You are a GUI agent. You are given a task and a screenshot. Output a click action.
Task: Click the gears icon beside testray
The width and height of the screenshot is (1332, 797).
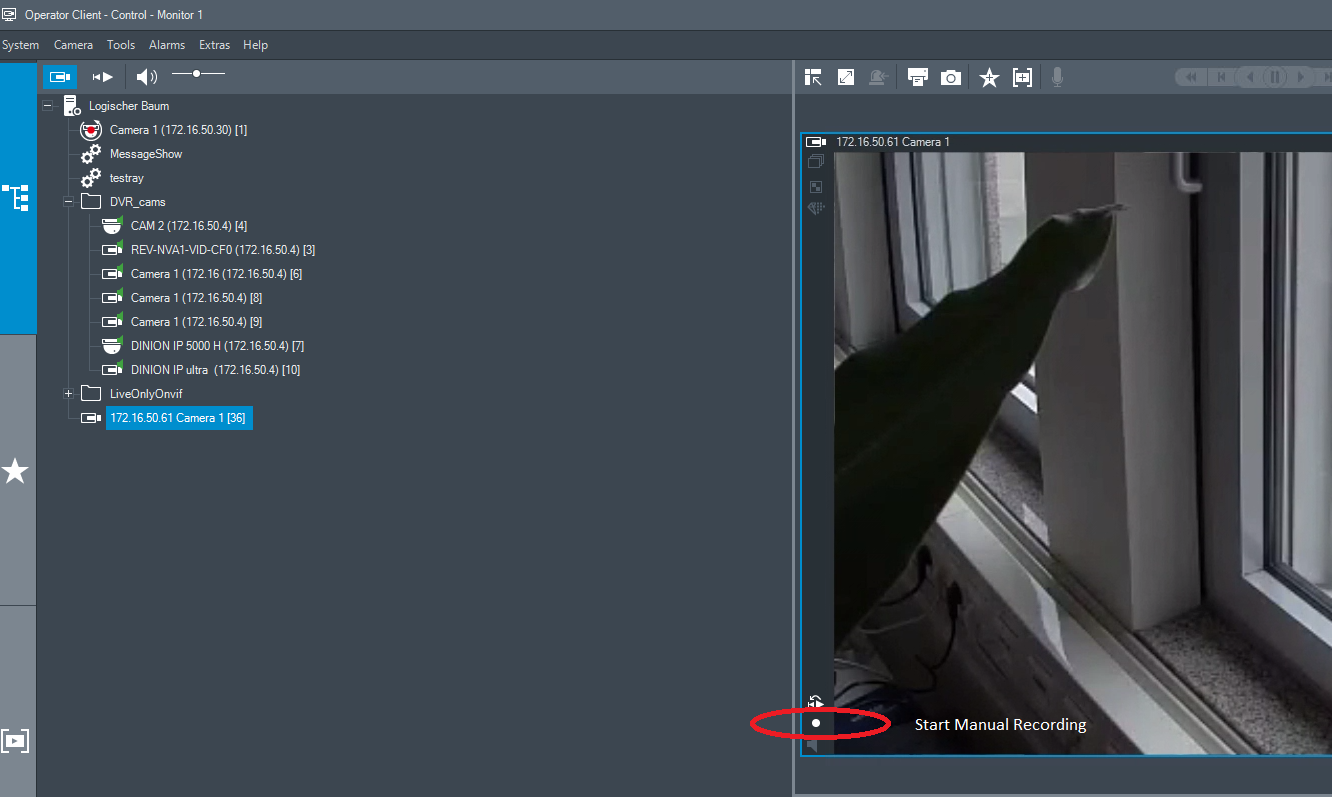coord(91,178)
